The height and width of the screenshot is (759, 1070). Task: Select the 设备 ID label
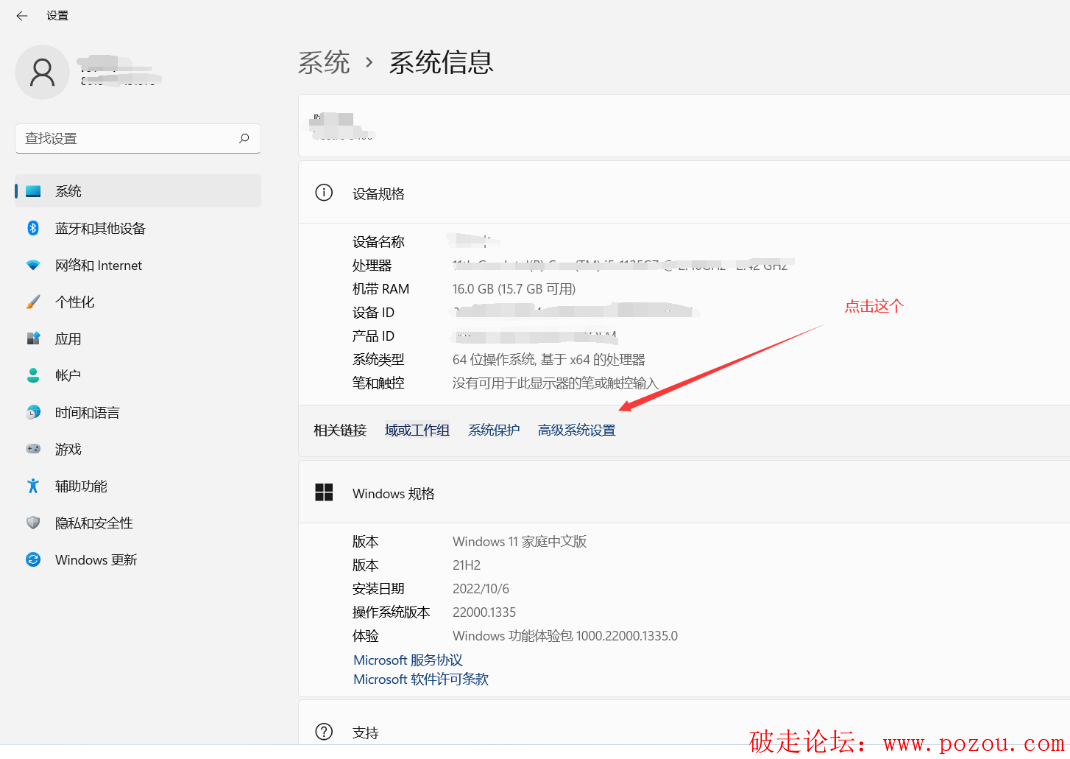pyautogui.click(x=373, y=313)
